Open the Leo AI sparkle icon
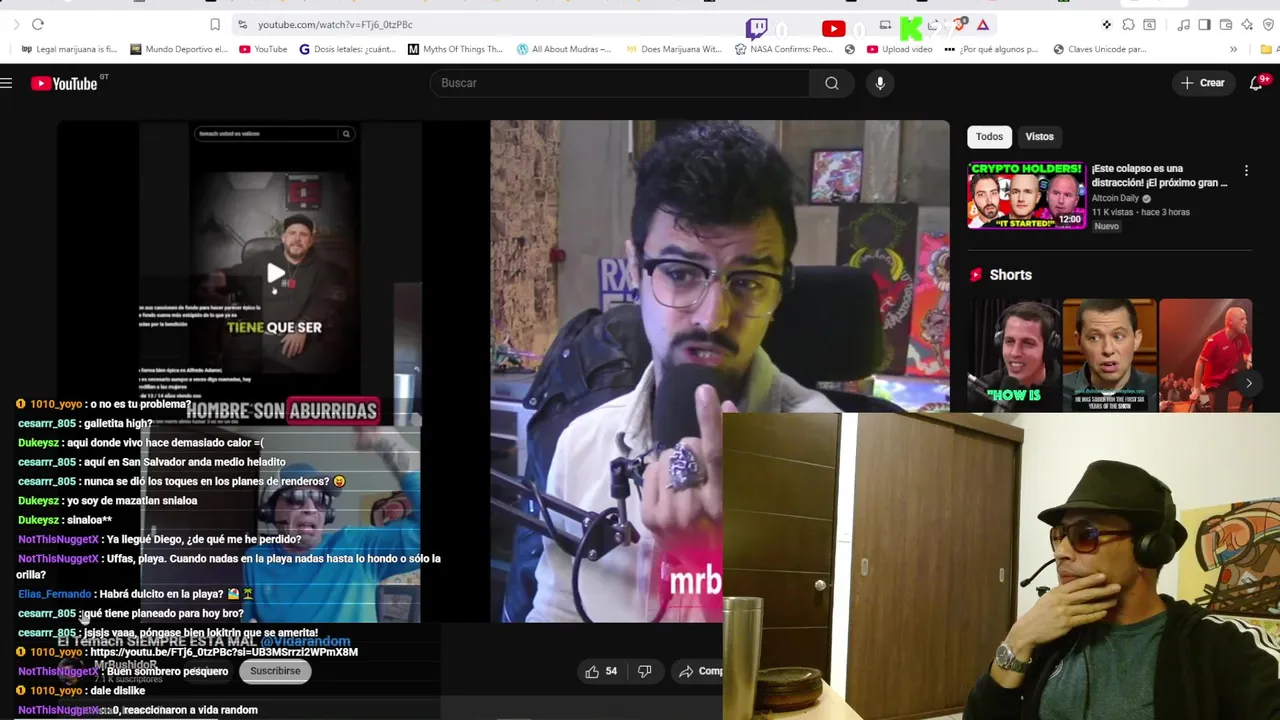The width and height of the screenshot is (1280, 720). 1247,25
